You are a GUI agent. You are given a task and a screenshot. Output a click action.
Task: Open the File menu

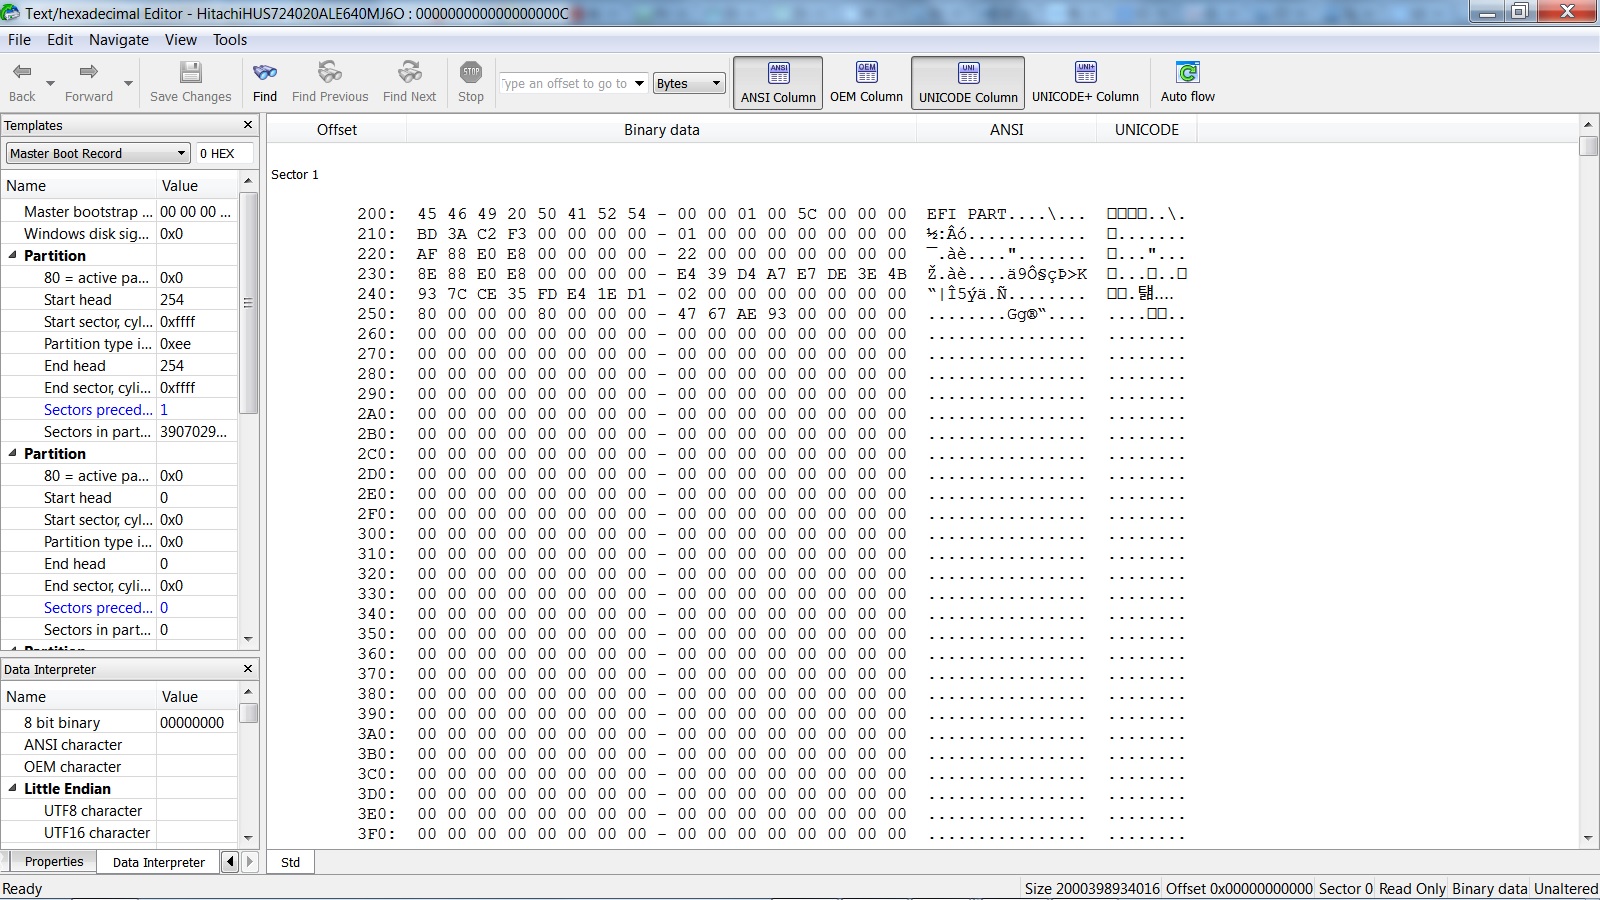pyautogui.click(x=19, y=40)
